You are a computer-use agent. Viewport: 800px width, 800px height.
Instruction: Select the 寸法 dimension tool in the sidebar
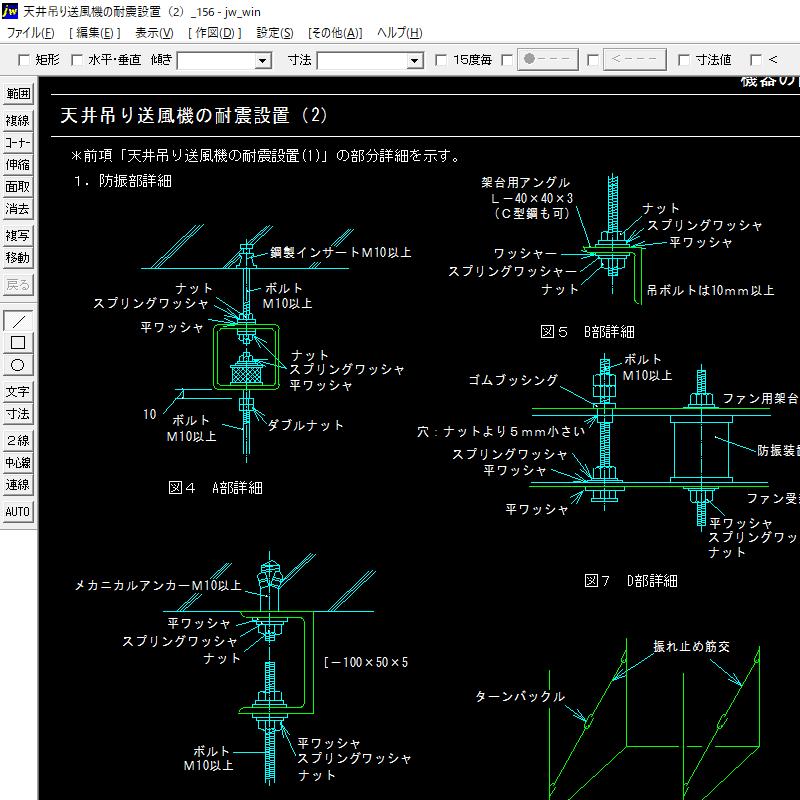(17, 412)
